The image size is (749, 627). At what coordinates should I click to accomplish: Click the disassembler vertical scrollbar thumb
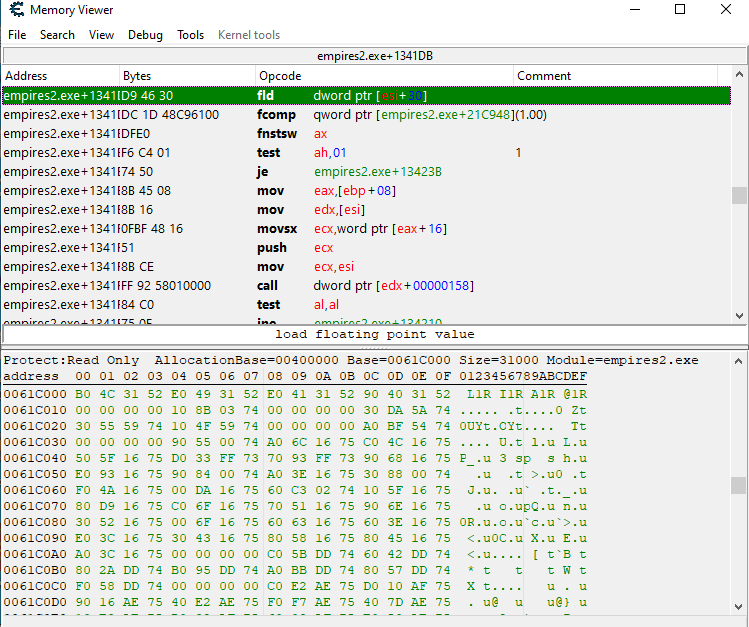(739, 195)
